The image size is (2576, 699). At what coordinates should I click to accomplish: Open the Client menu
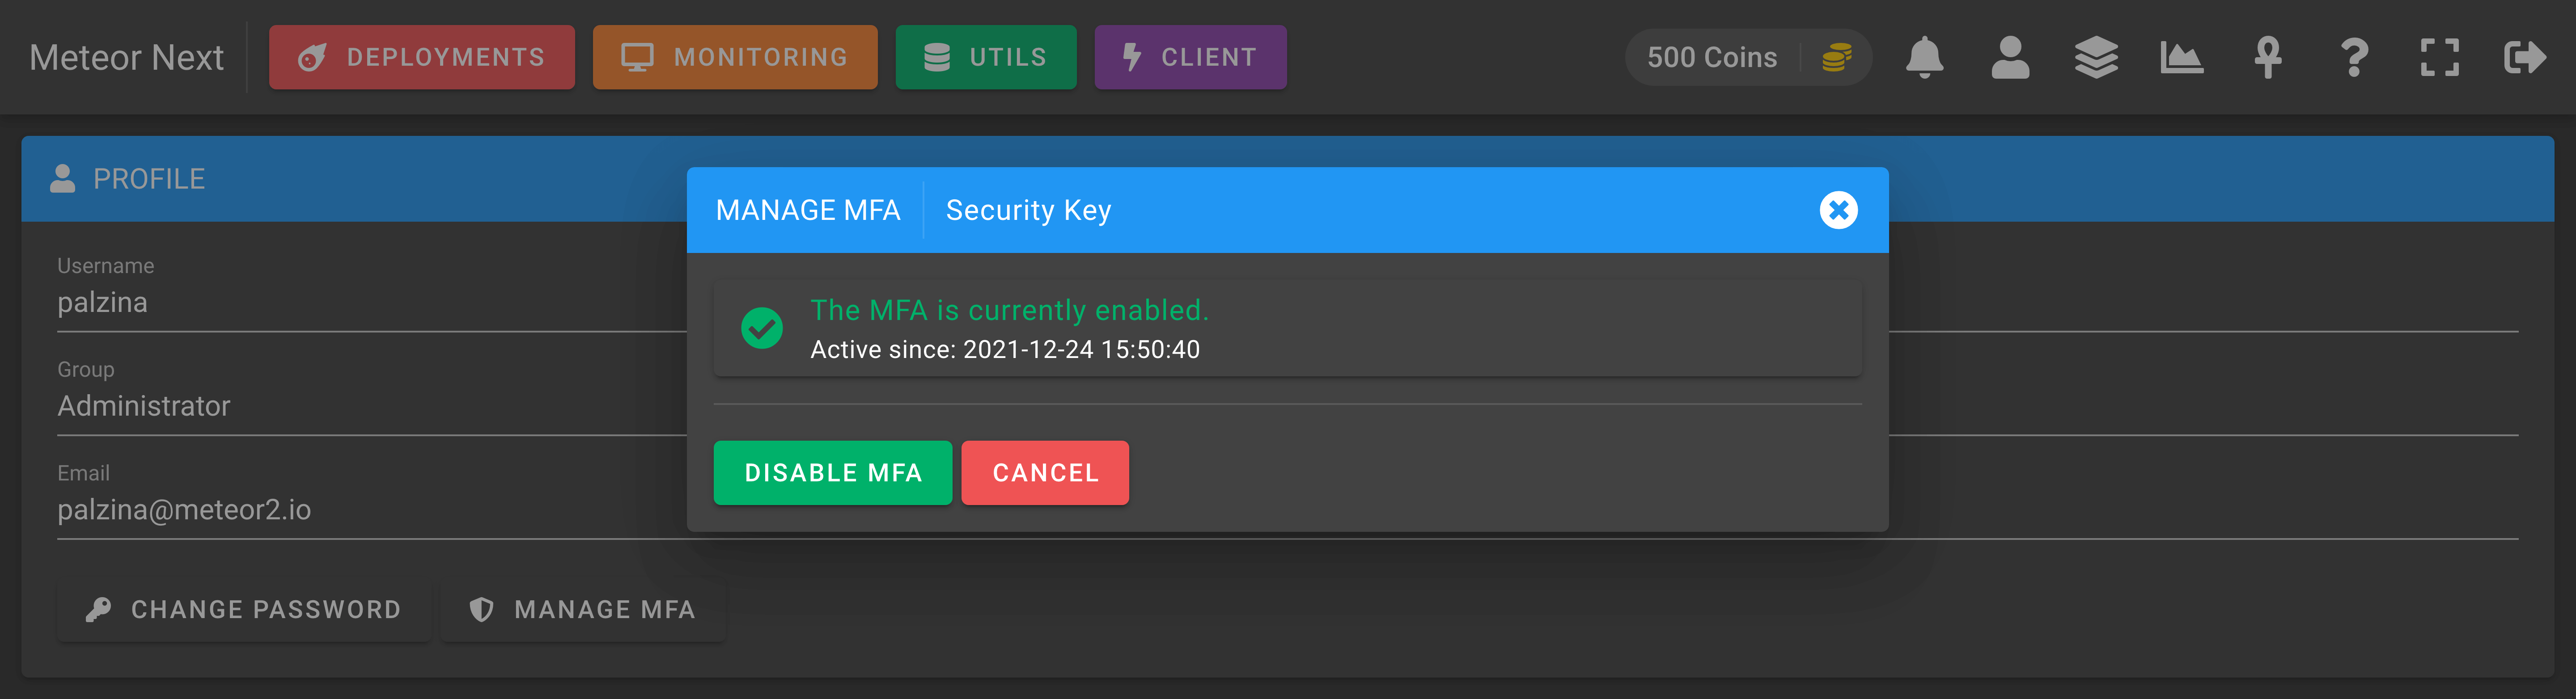1190,57
